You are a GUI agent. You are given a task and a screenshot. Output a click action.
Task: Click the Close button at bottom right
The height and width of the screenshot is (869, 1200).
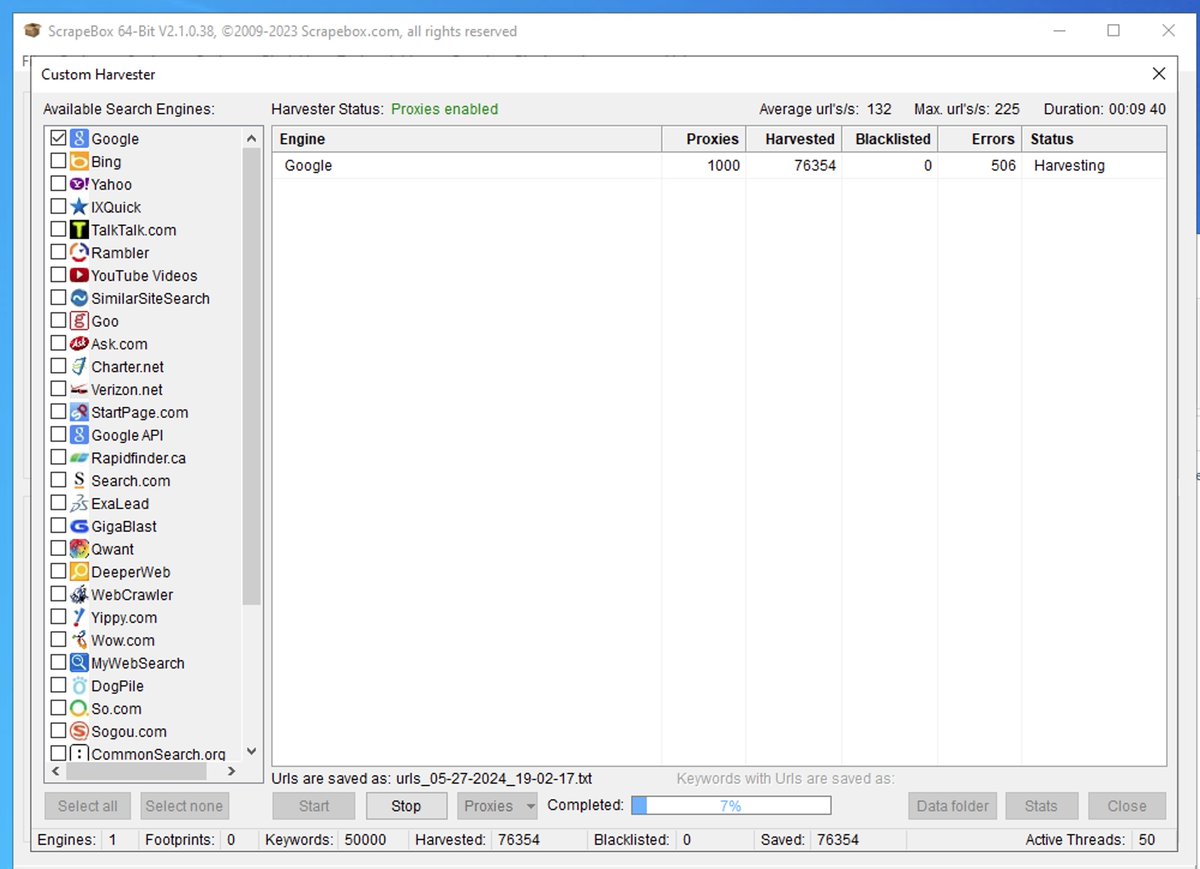[1126, 806]
